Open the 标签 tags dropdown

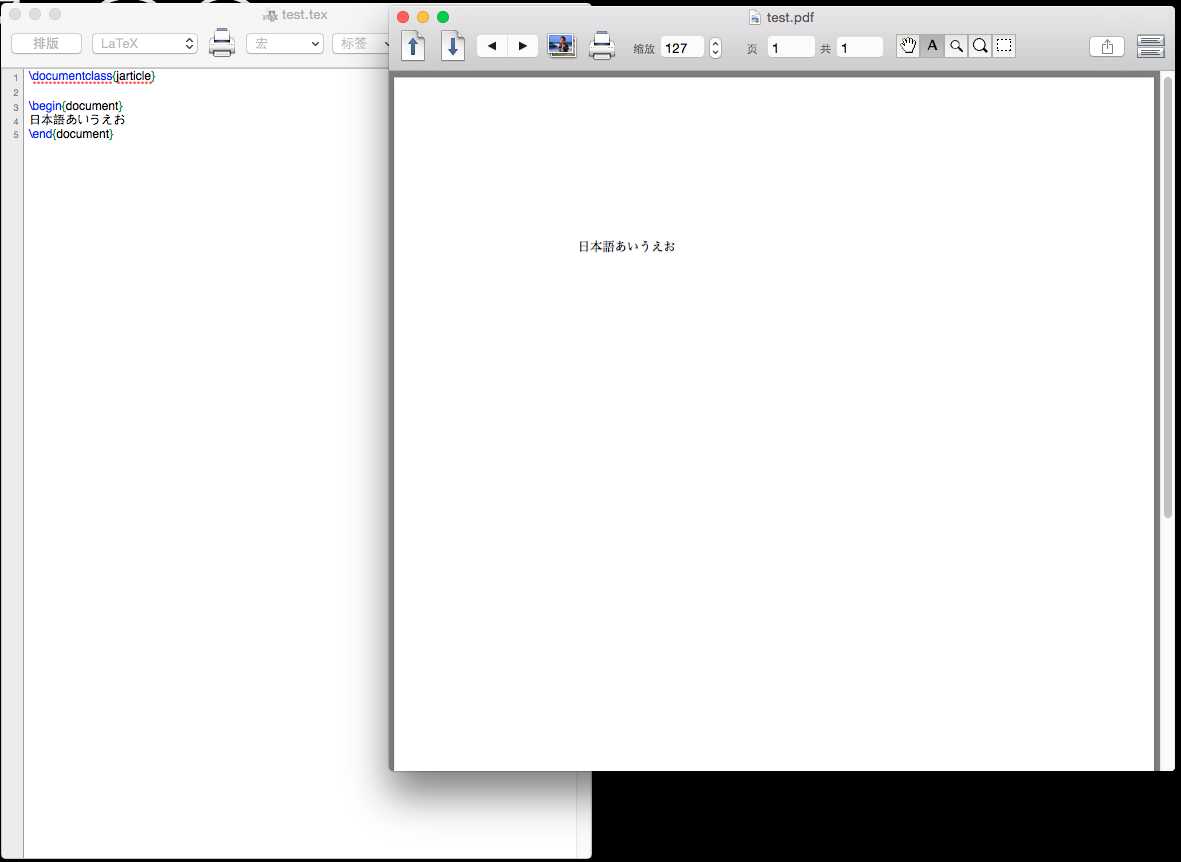[x=362, y=44]
